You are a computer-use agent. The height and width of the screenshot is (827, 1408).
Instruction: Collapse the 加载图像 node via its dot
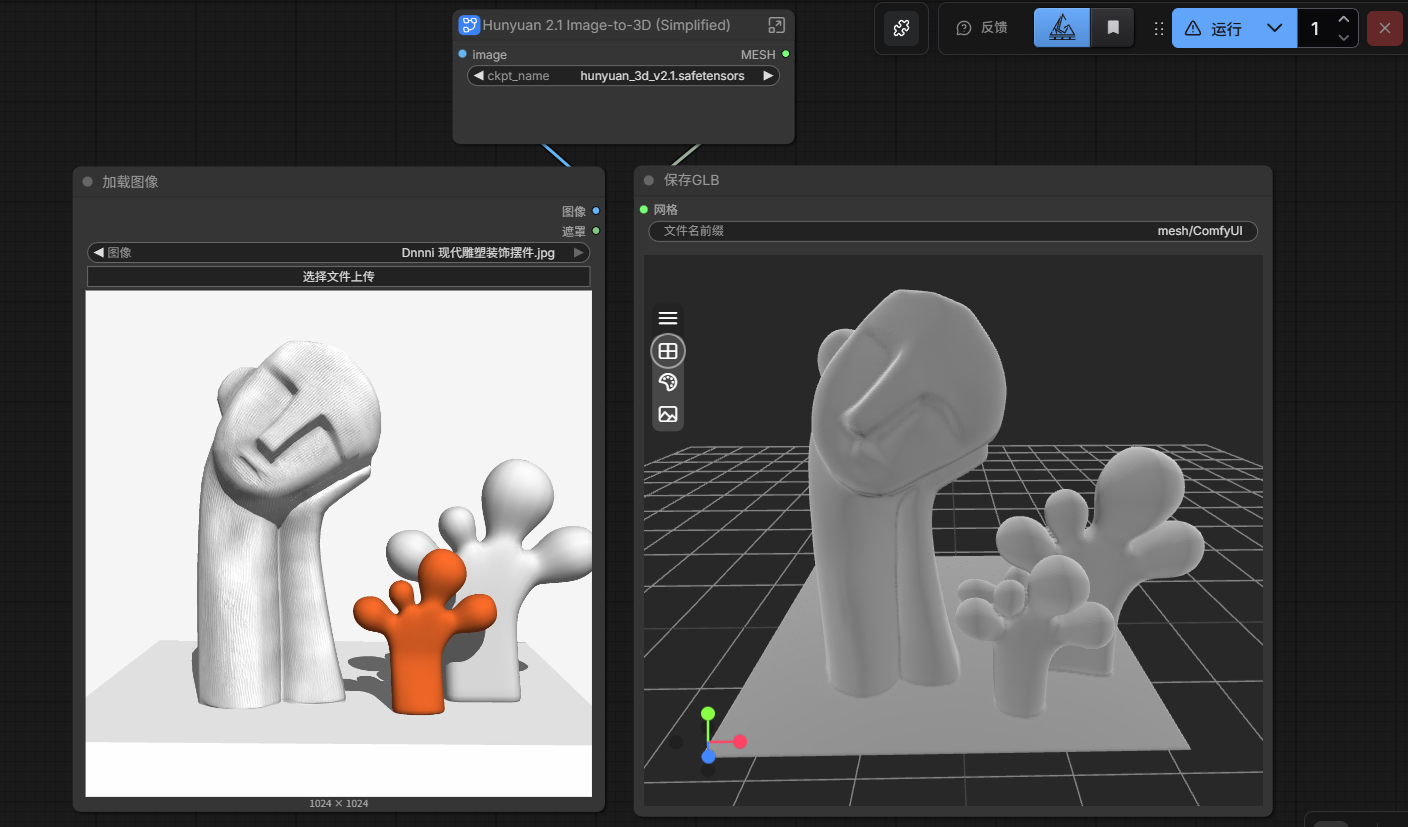(x=87, y=182)
